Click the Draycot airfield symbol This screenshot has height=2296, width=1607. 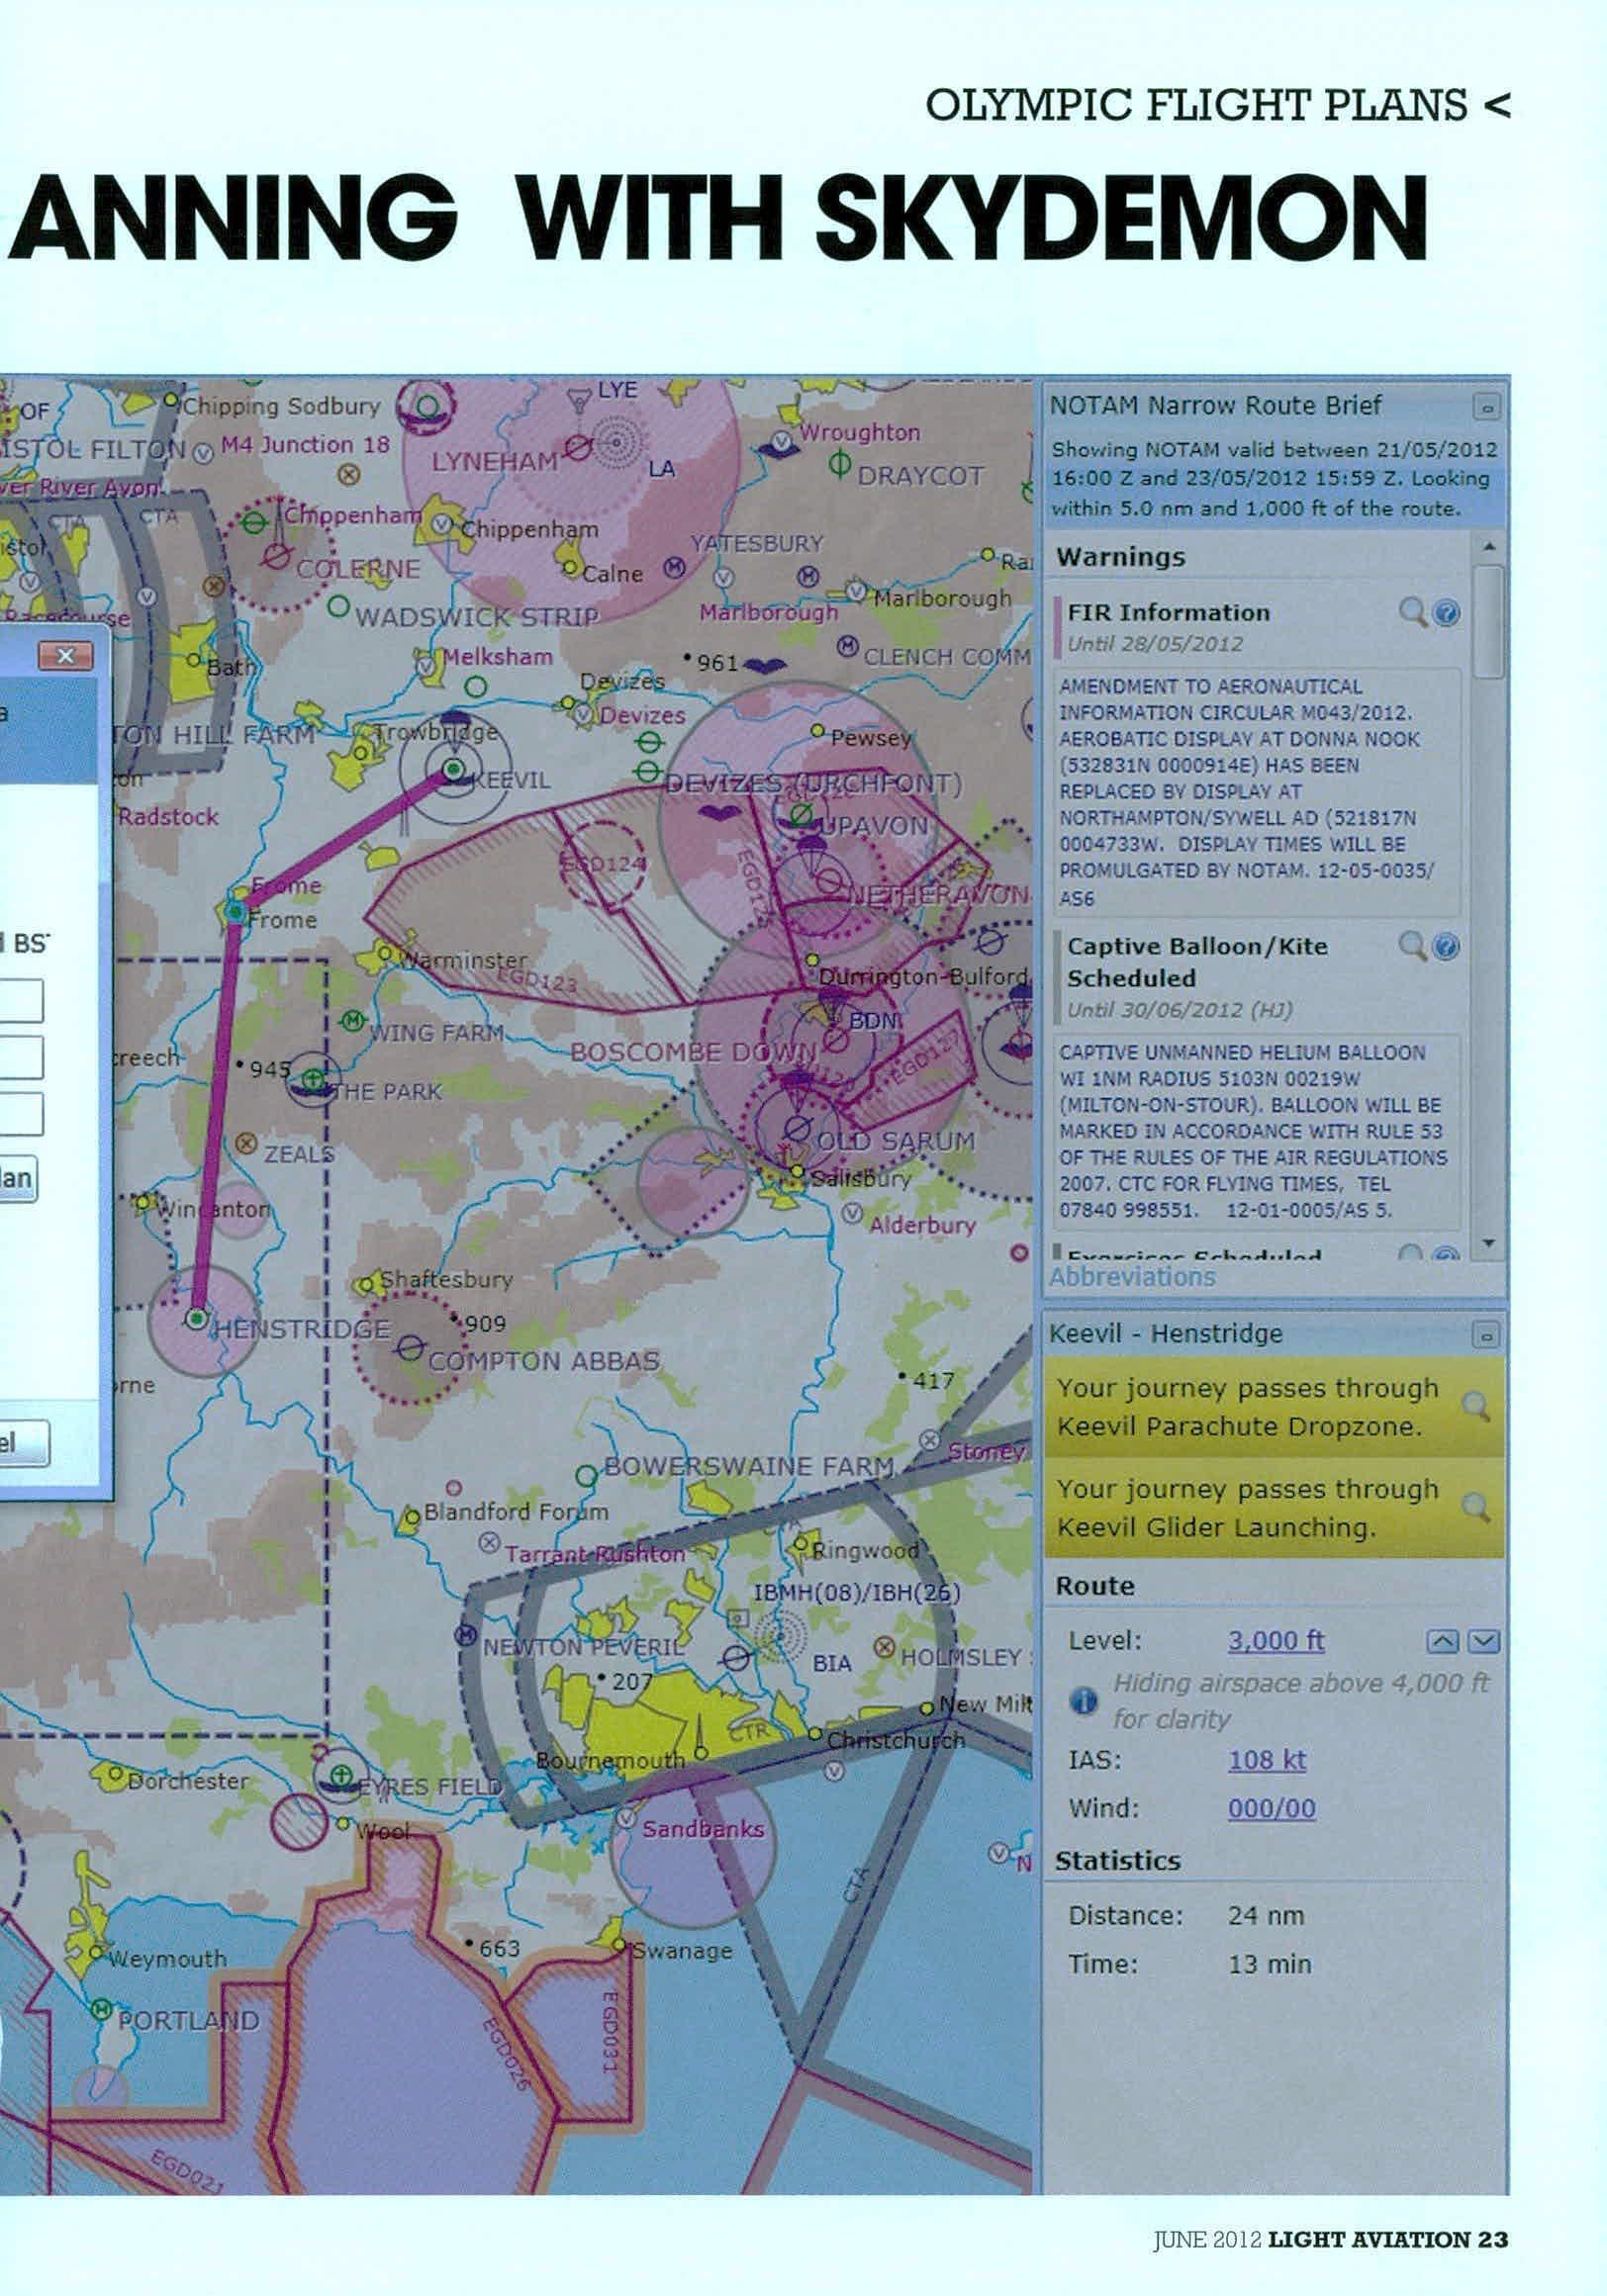point(841,464)
